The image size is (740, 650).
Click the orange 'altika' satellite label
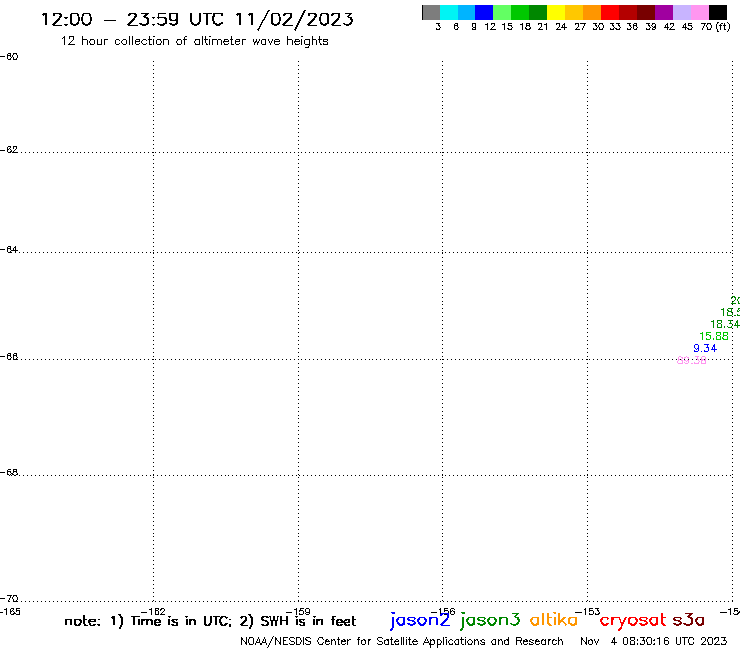pyautogui.click(x=554, y=620)
